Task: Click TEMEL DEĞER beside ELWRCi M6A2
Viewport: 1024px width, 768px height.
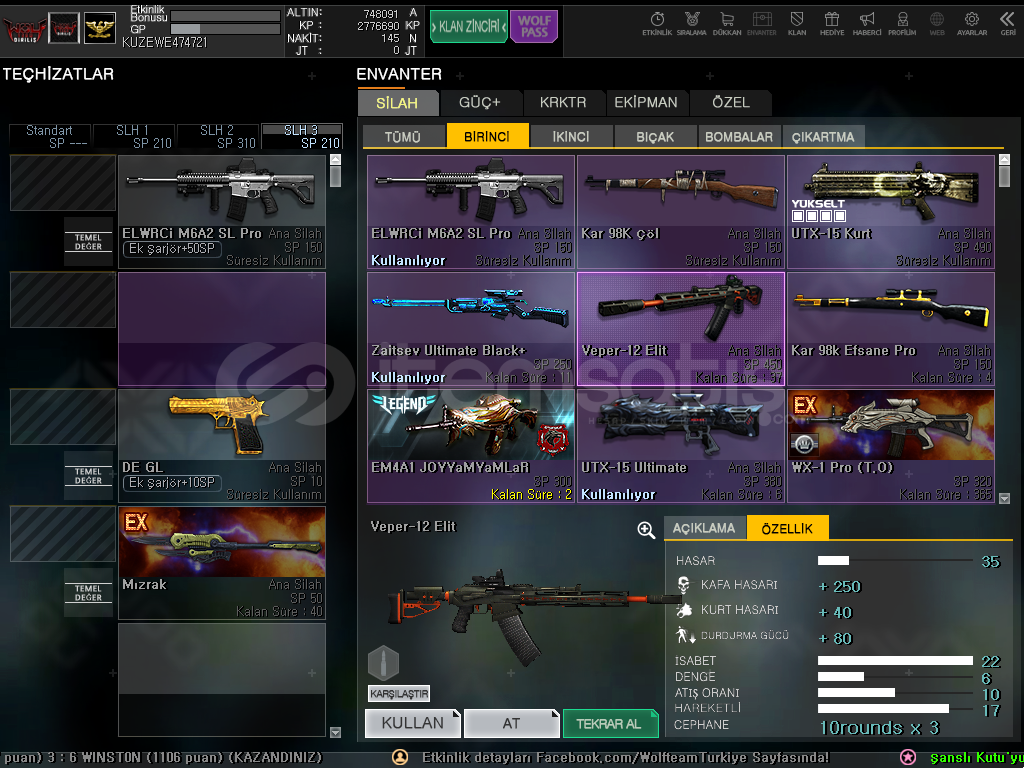Action: pyautogui.click(x=88, y=242)
